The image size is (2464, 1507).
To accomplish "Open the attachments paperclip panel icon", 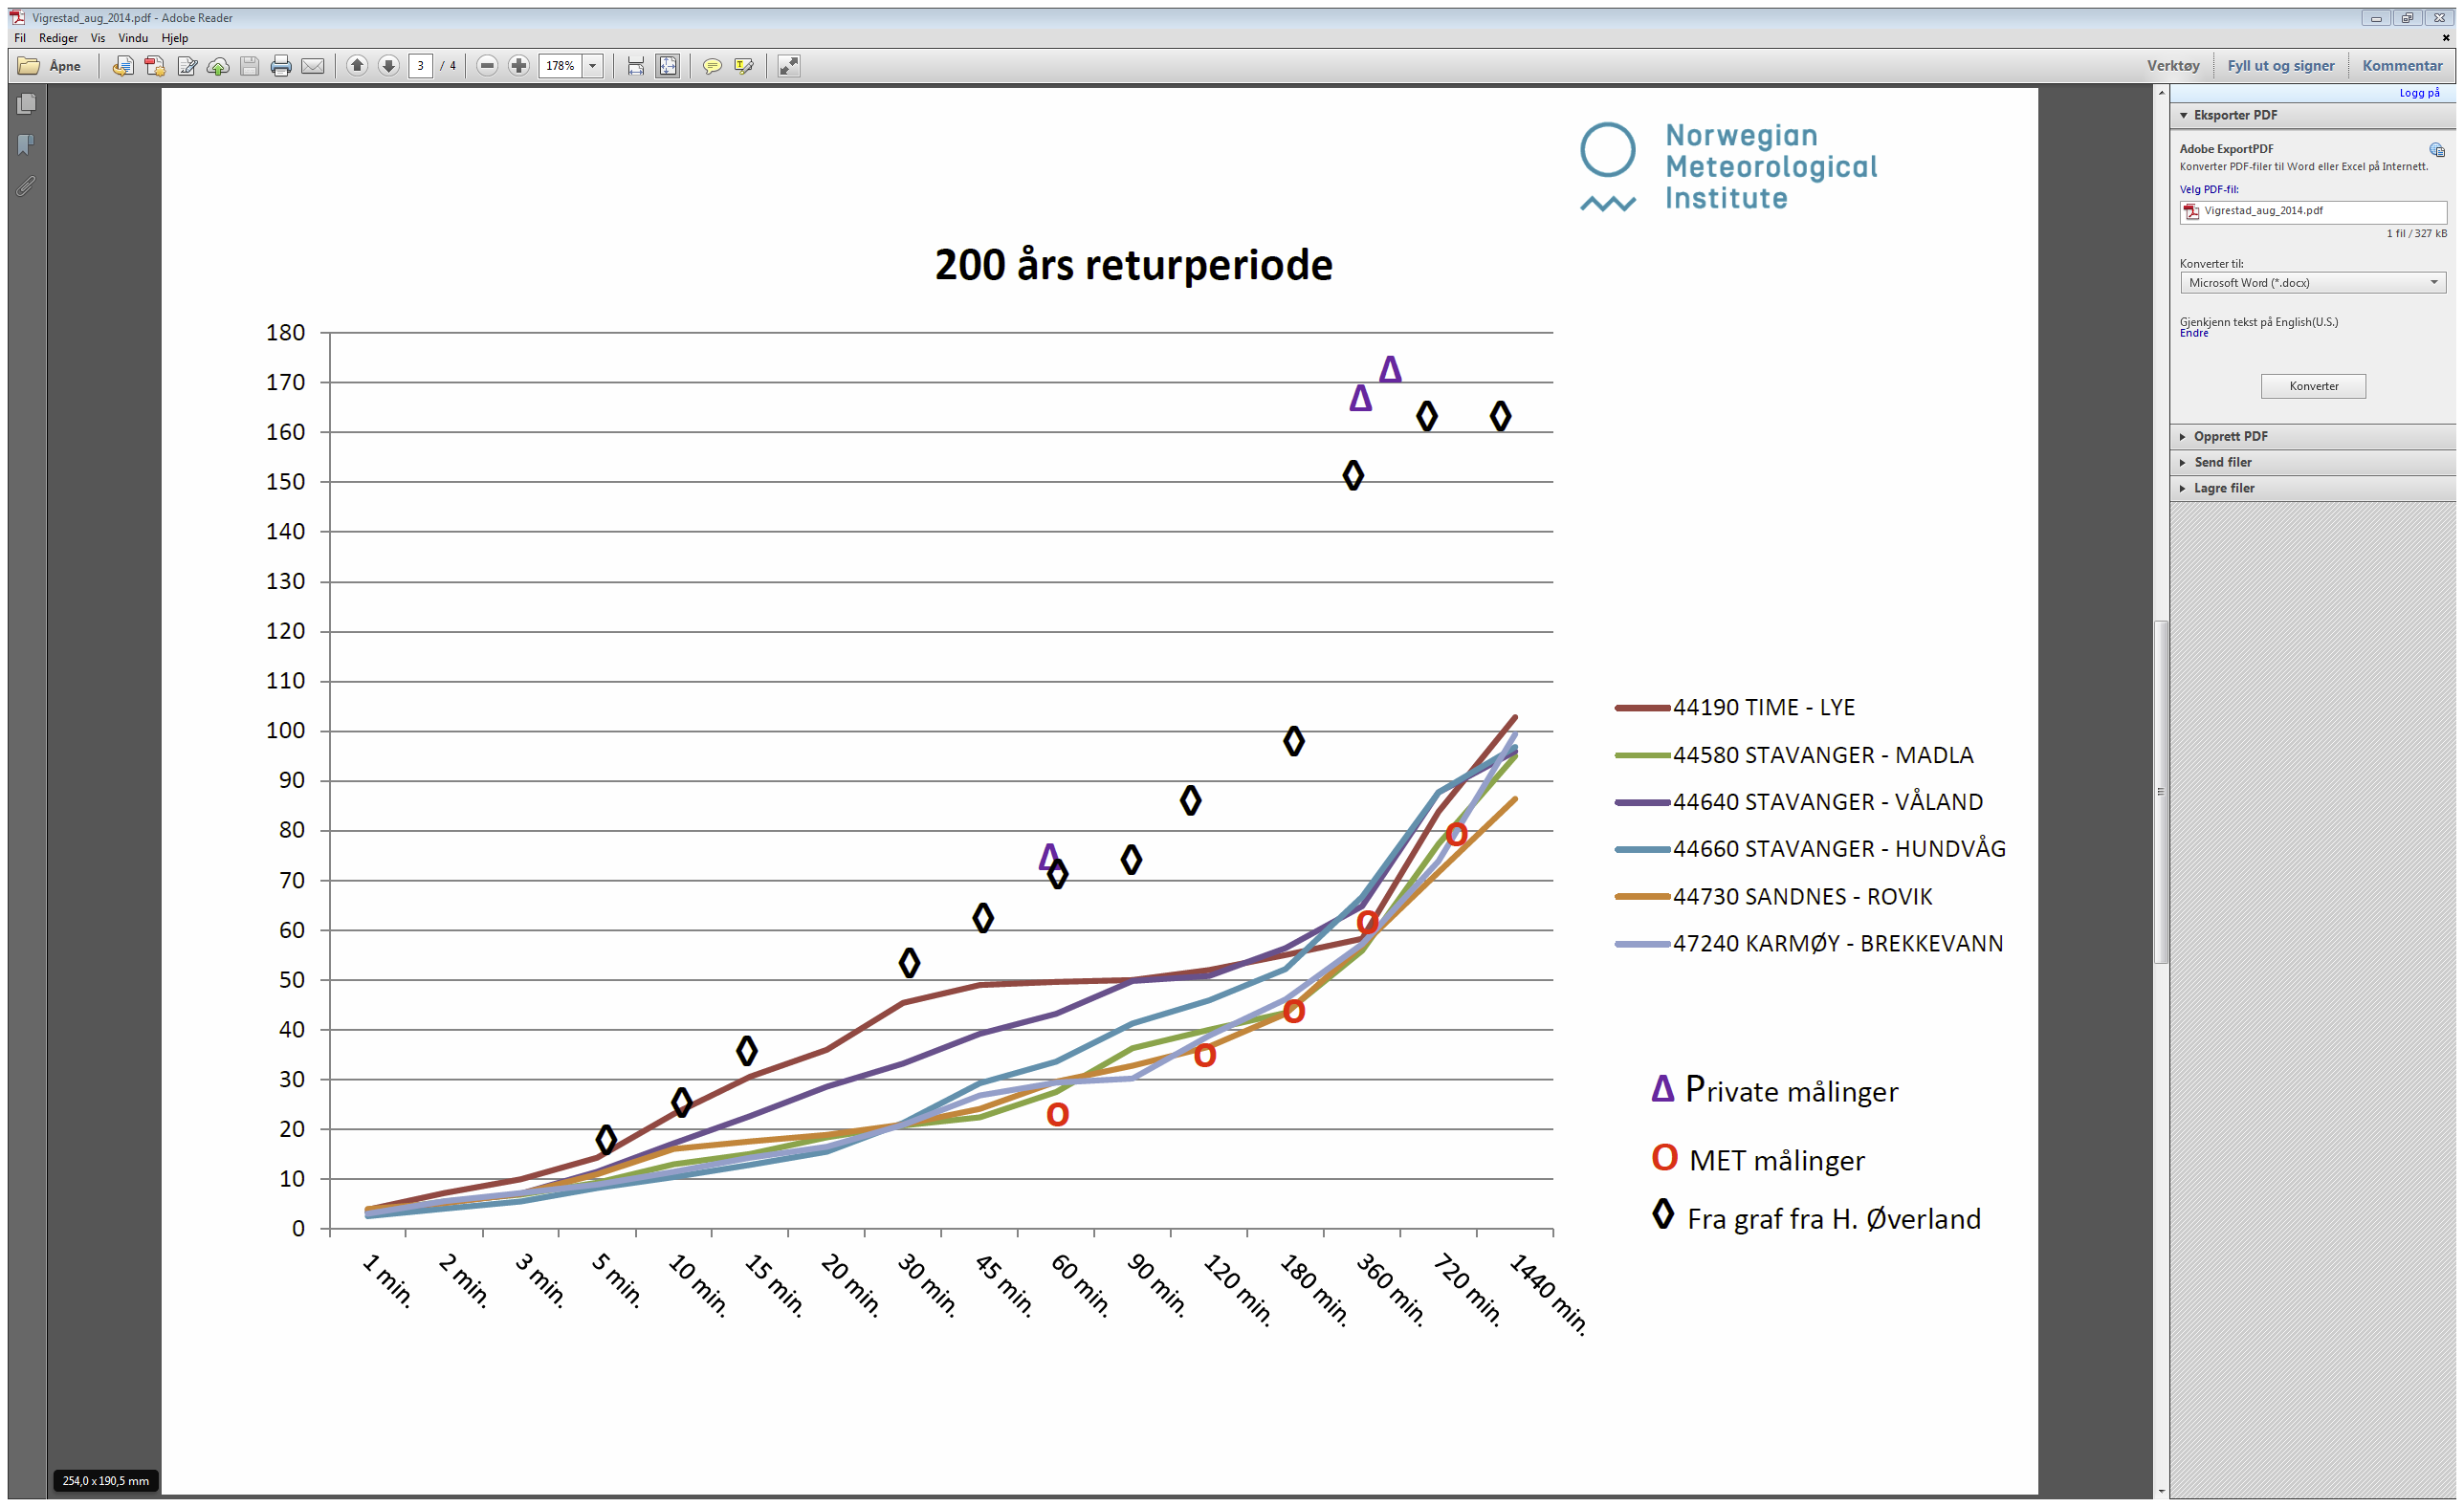I will (27, 186).
